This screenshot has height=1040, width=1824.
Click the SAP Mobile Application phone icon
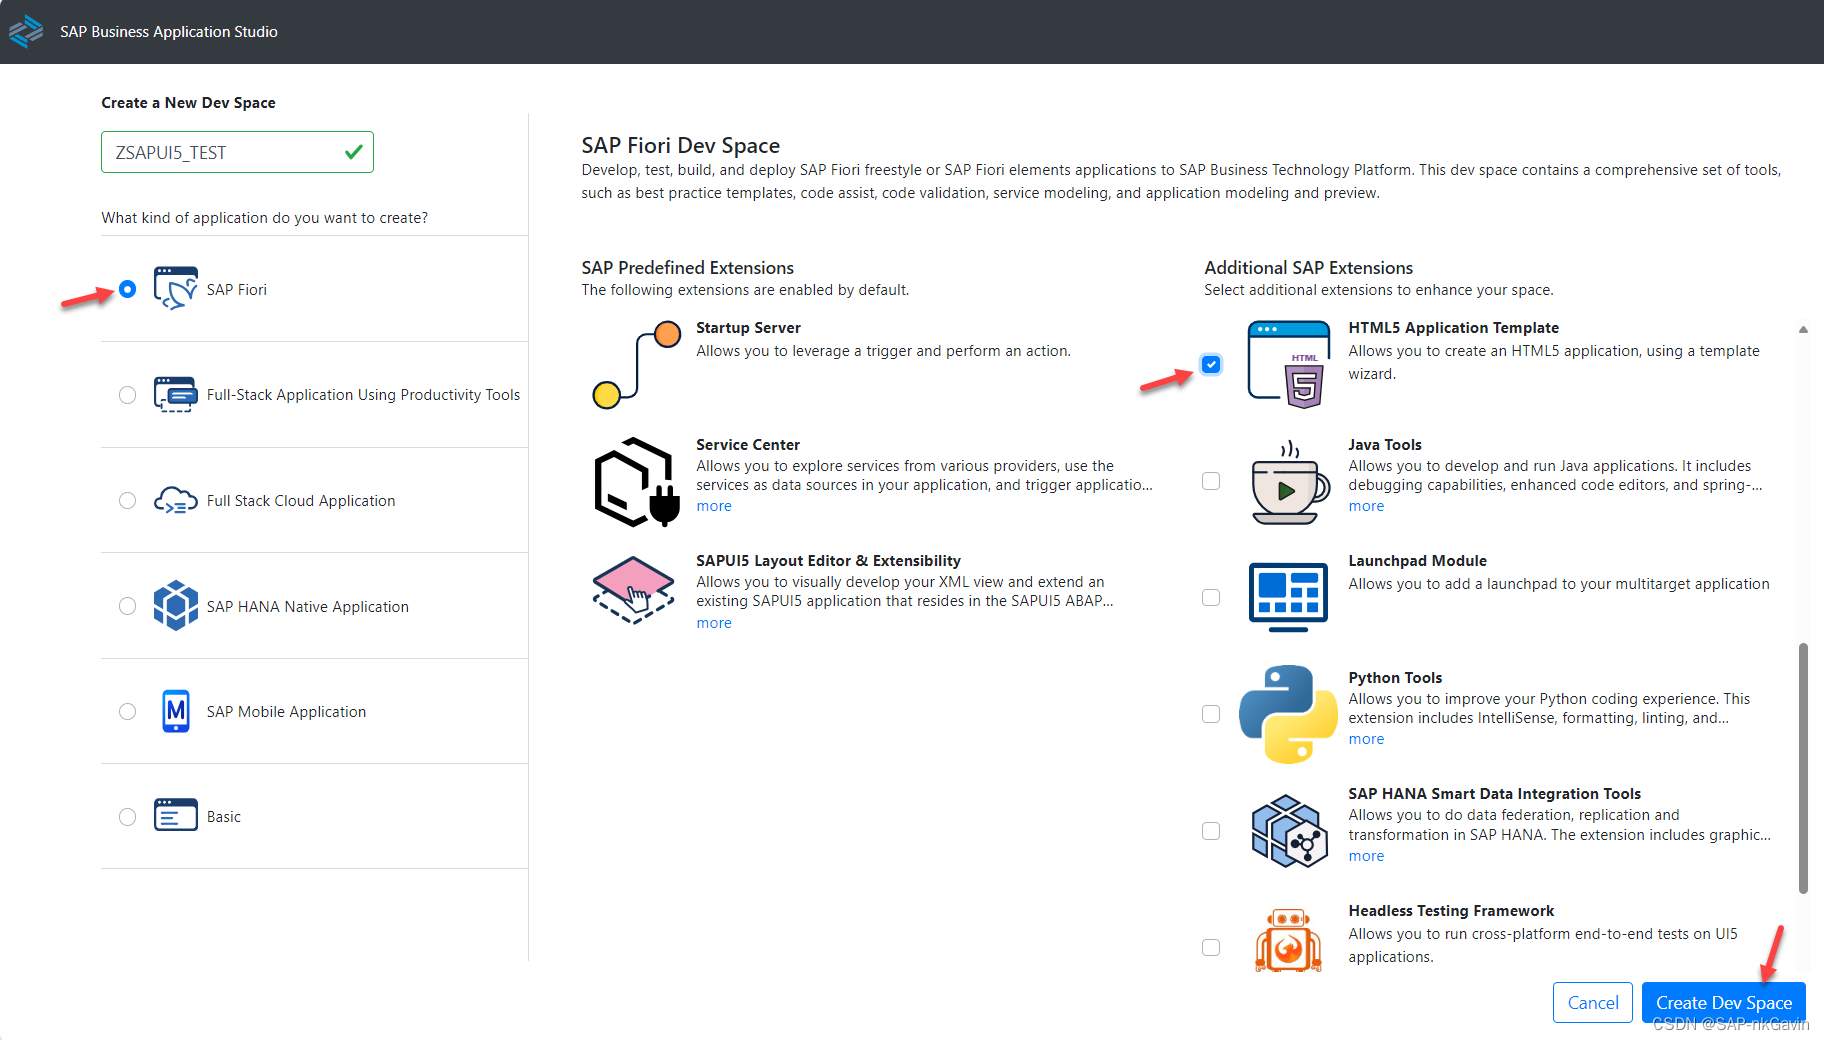(x=176, y=711)
